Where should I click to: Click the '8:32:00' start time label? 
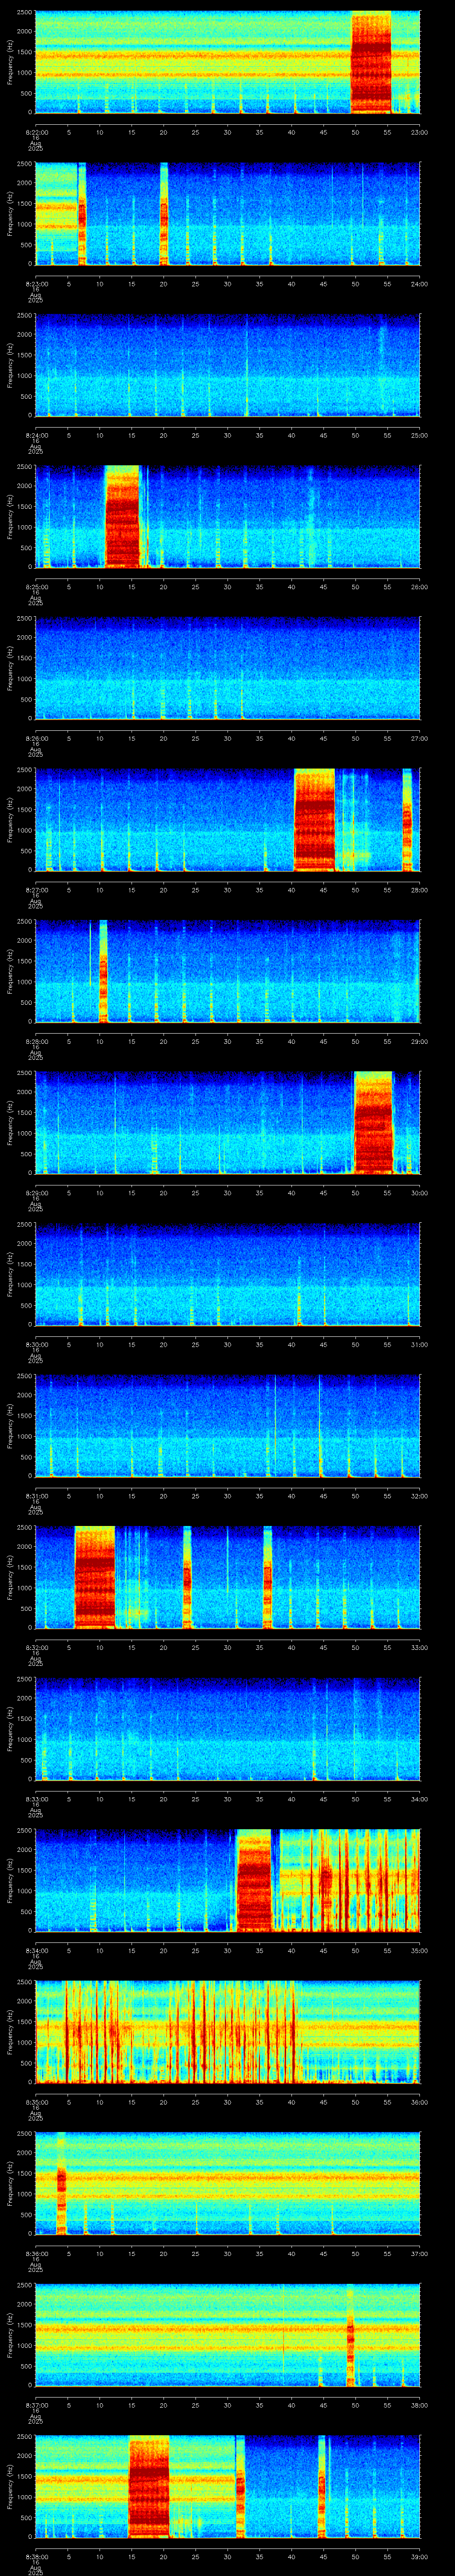36,1647
